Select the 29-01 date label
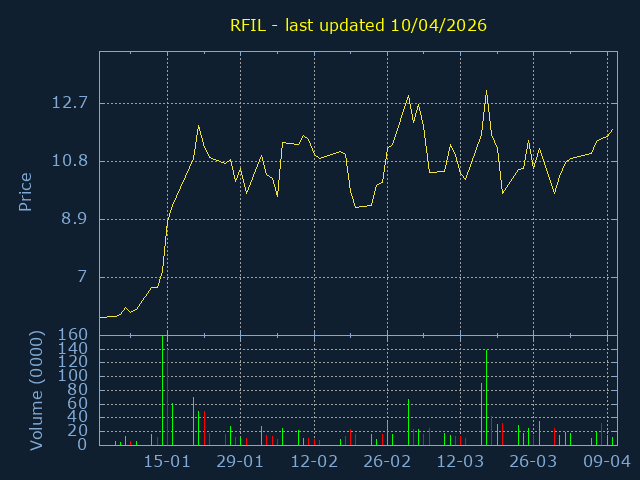Image resolution: width=640 pixels, height=480 pixels. (x=240, y=461)
